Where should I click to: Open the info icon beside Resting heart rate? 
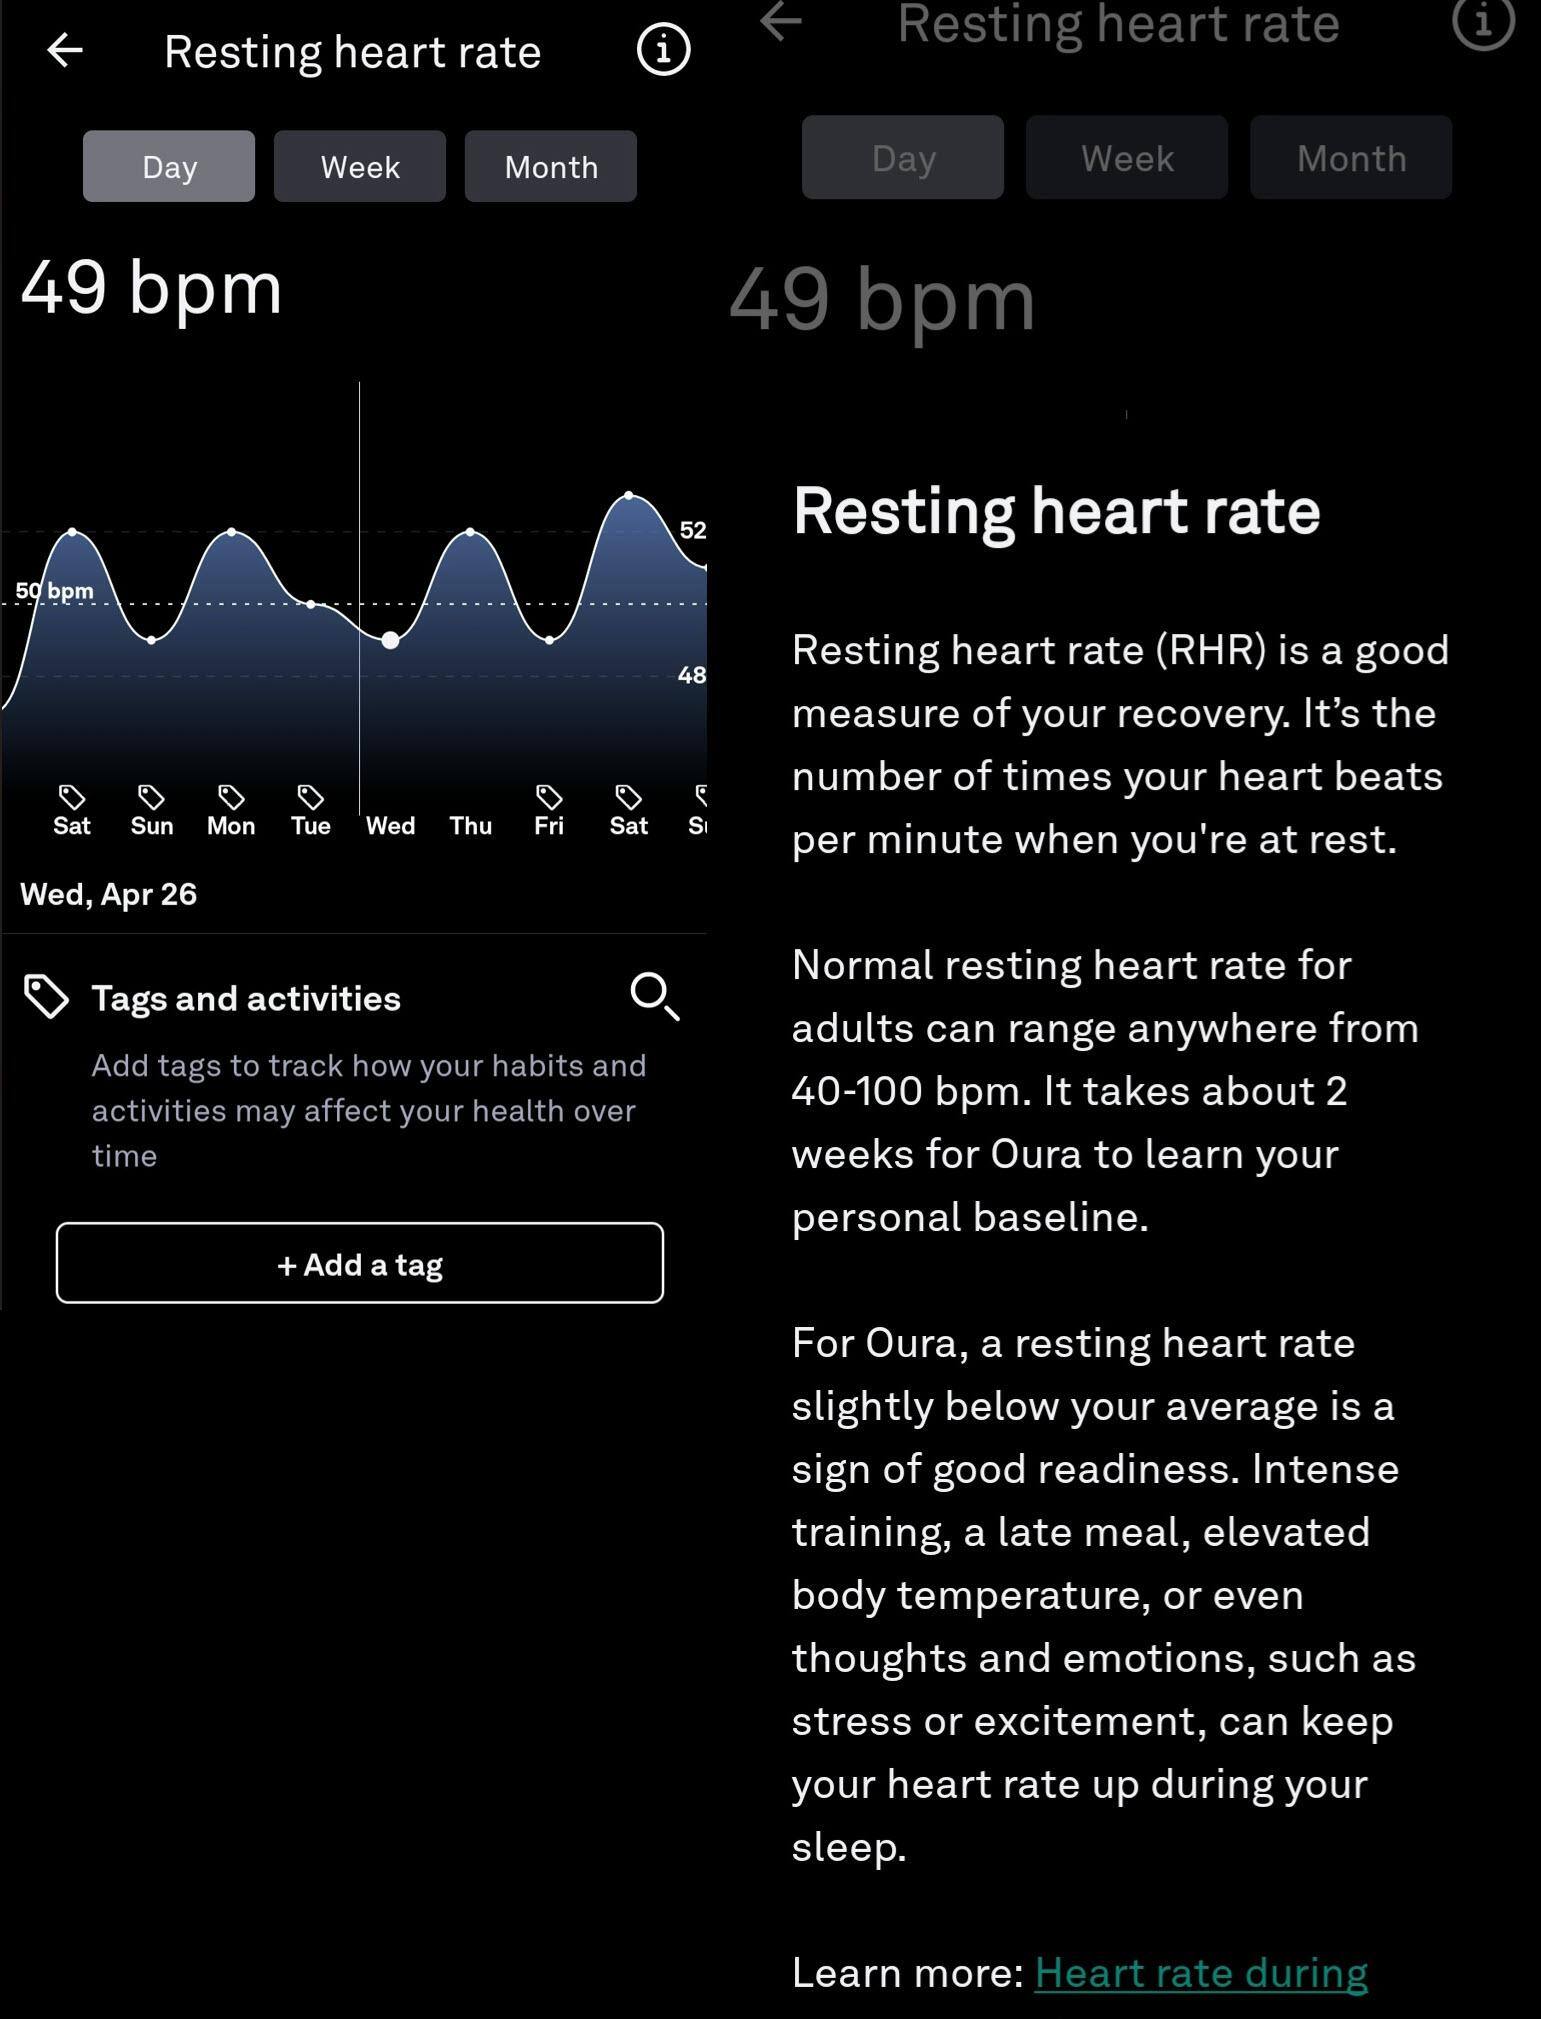[663, 49]
